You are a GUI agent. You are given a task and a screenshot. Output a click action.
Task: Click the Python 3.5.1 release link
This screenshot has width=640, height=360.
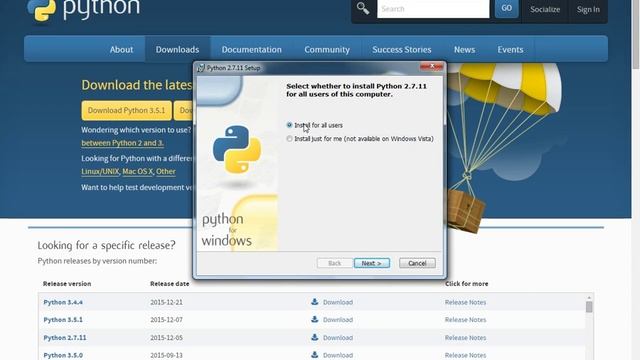[63, 320]
